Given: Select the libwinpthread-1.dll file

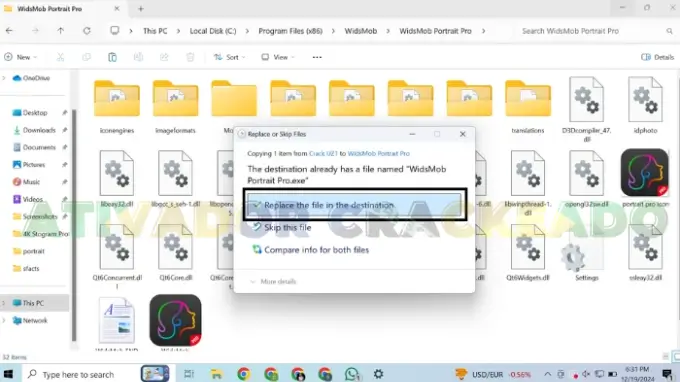Looking at the screenshot, I should click(528, 183).
